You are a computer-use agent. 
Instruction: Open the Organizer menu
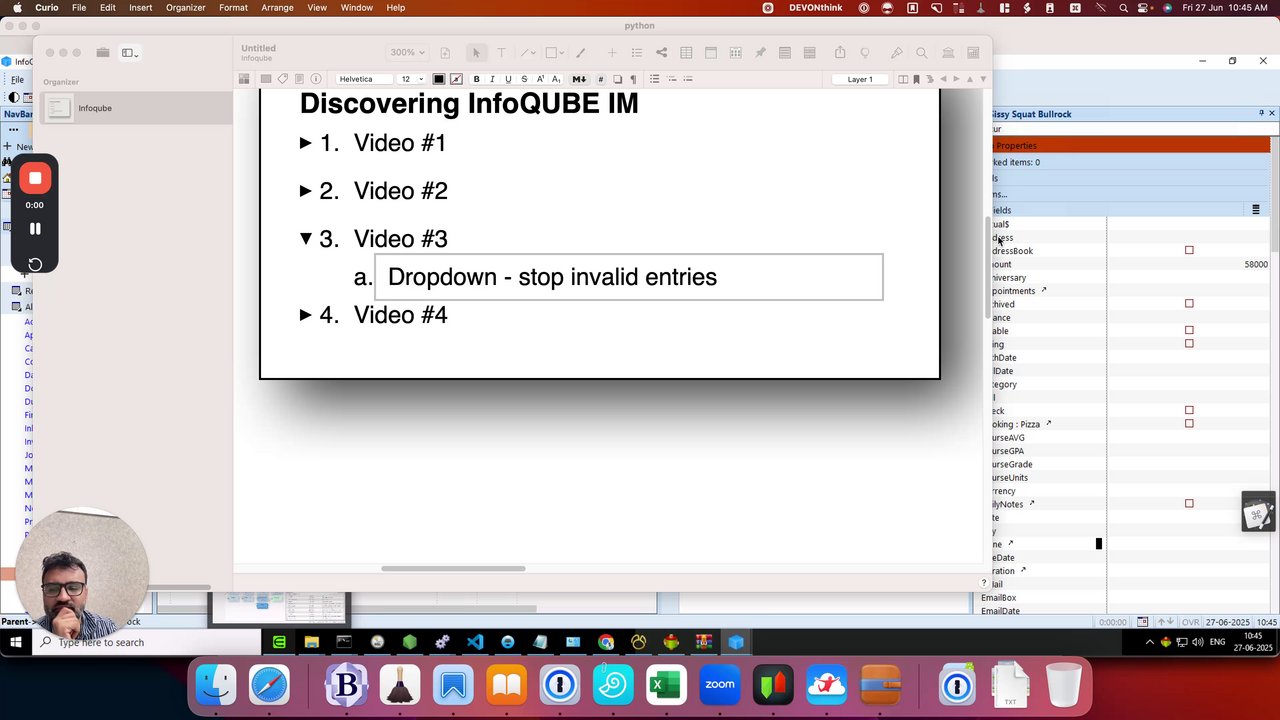[x=185, y=8]
